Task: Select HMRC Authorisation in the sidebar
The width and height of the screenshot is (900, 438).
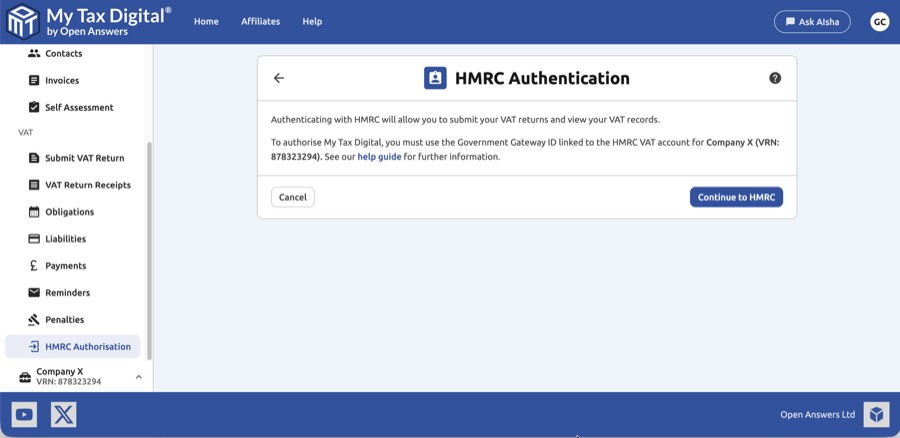Action: (72, 347)
